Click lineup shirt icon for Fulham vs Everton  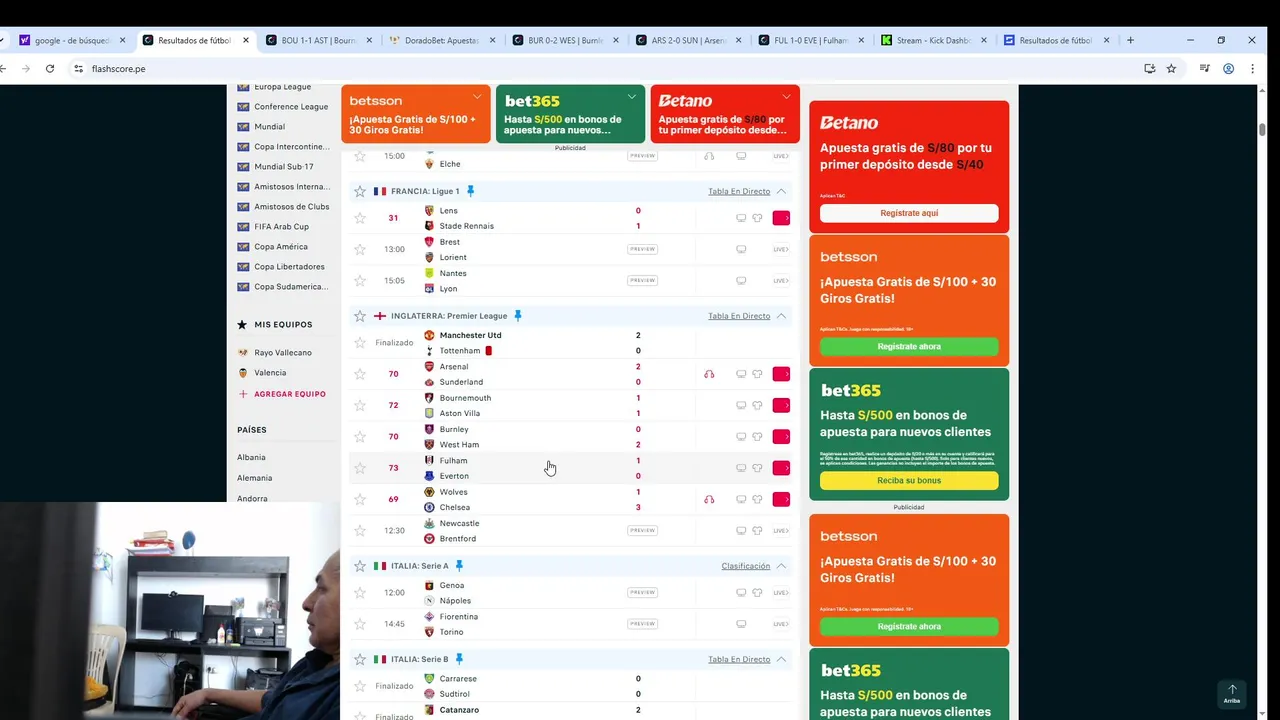coord(757,468)
